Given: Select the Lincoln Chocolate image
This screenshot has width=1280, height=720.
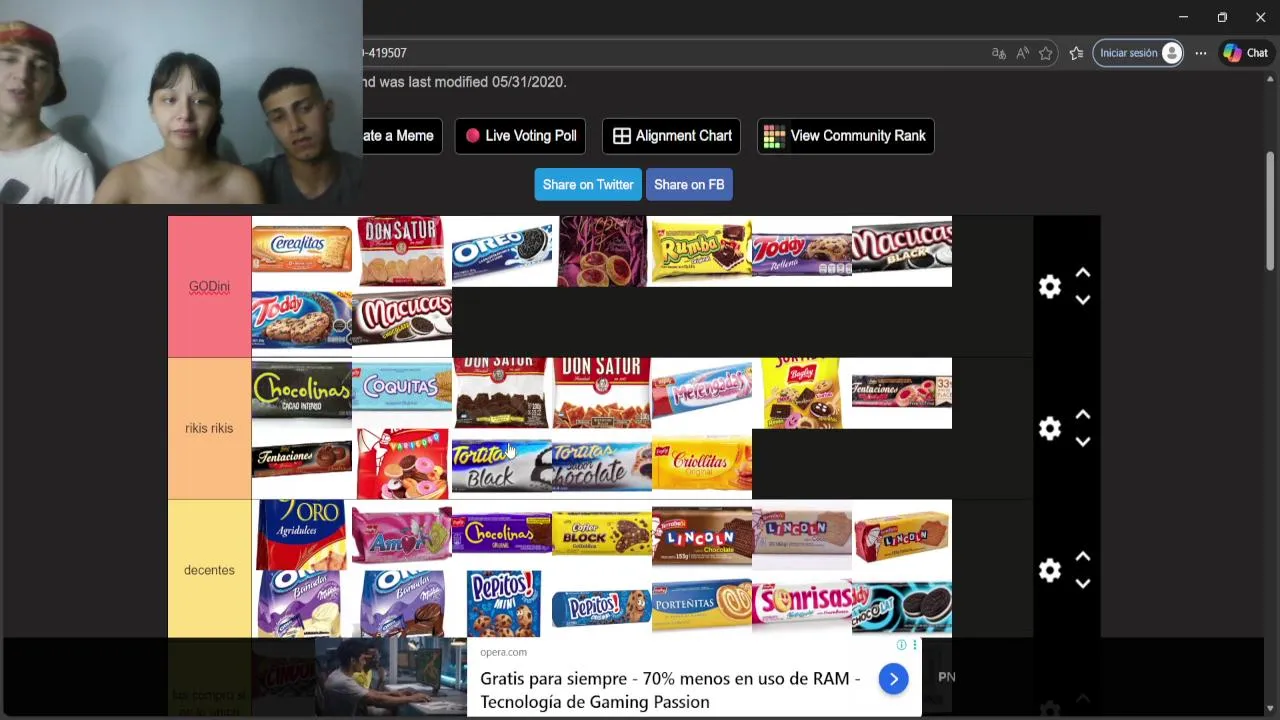Looking at the screenshot, I should [702, 535].
